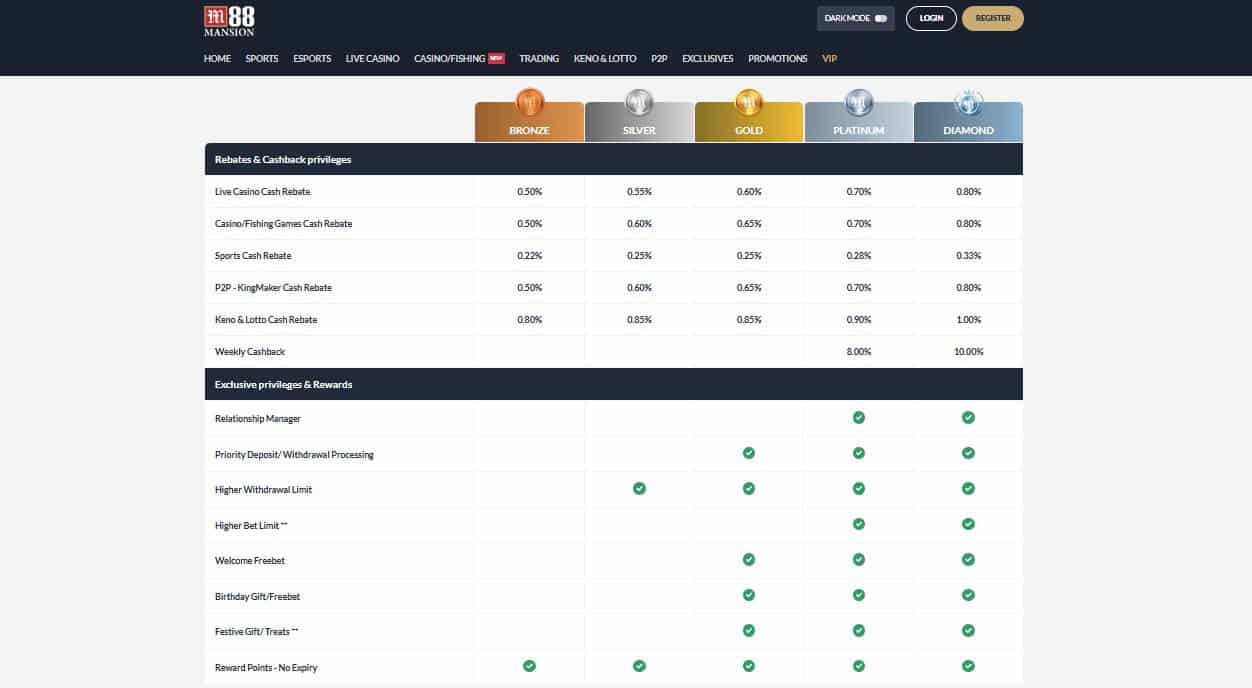Click Gold checkmark for Priority Deposit/Withdrawal Processing
Screen dimensions: 1252x688
[749, 453]
